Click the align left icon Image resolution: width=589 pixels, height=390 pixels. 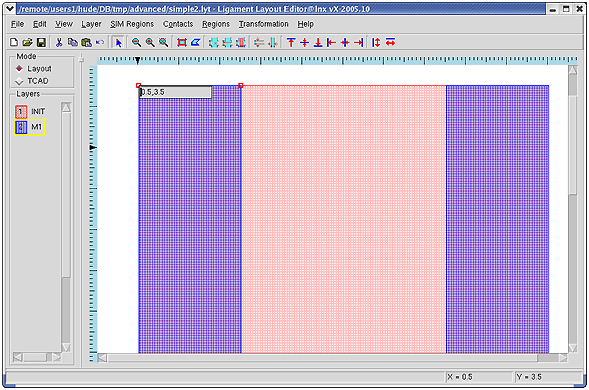[x=331, y=42]
